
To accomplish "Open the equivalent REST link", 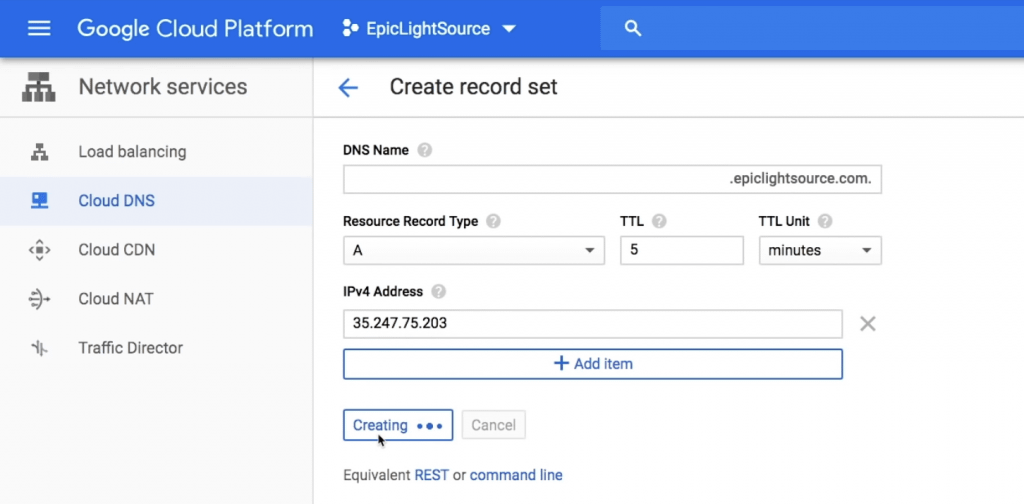I will coord(432,475).
